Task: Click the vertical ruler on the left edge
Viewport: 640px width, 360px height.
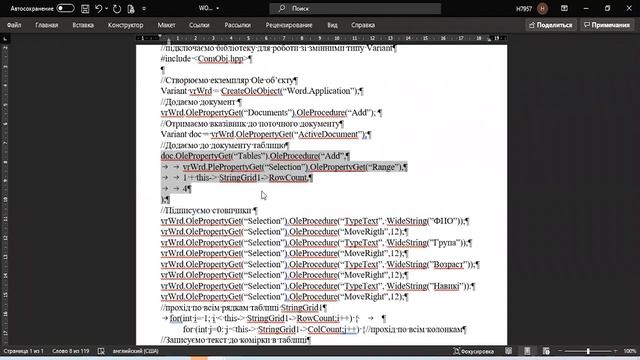Action: click(x=5, y=196)
